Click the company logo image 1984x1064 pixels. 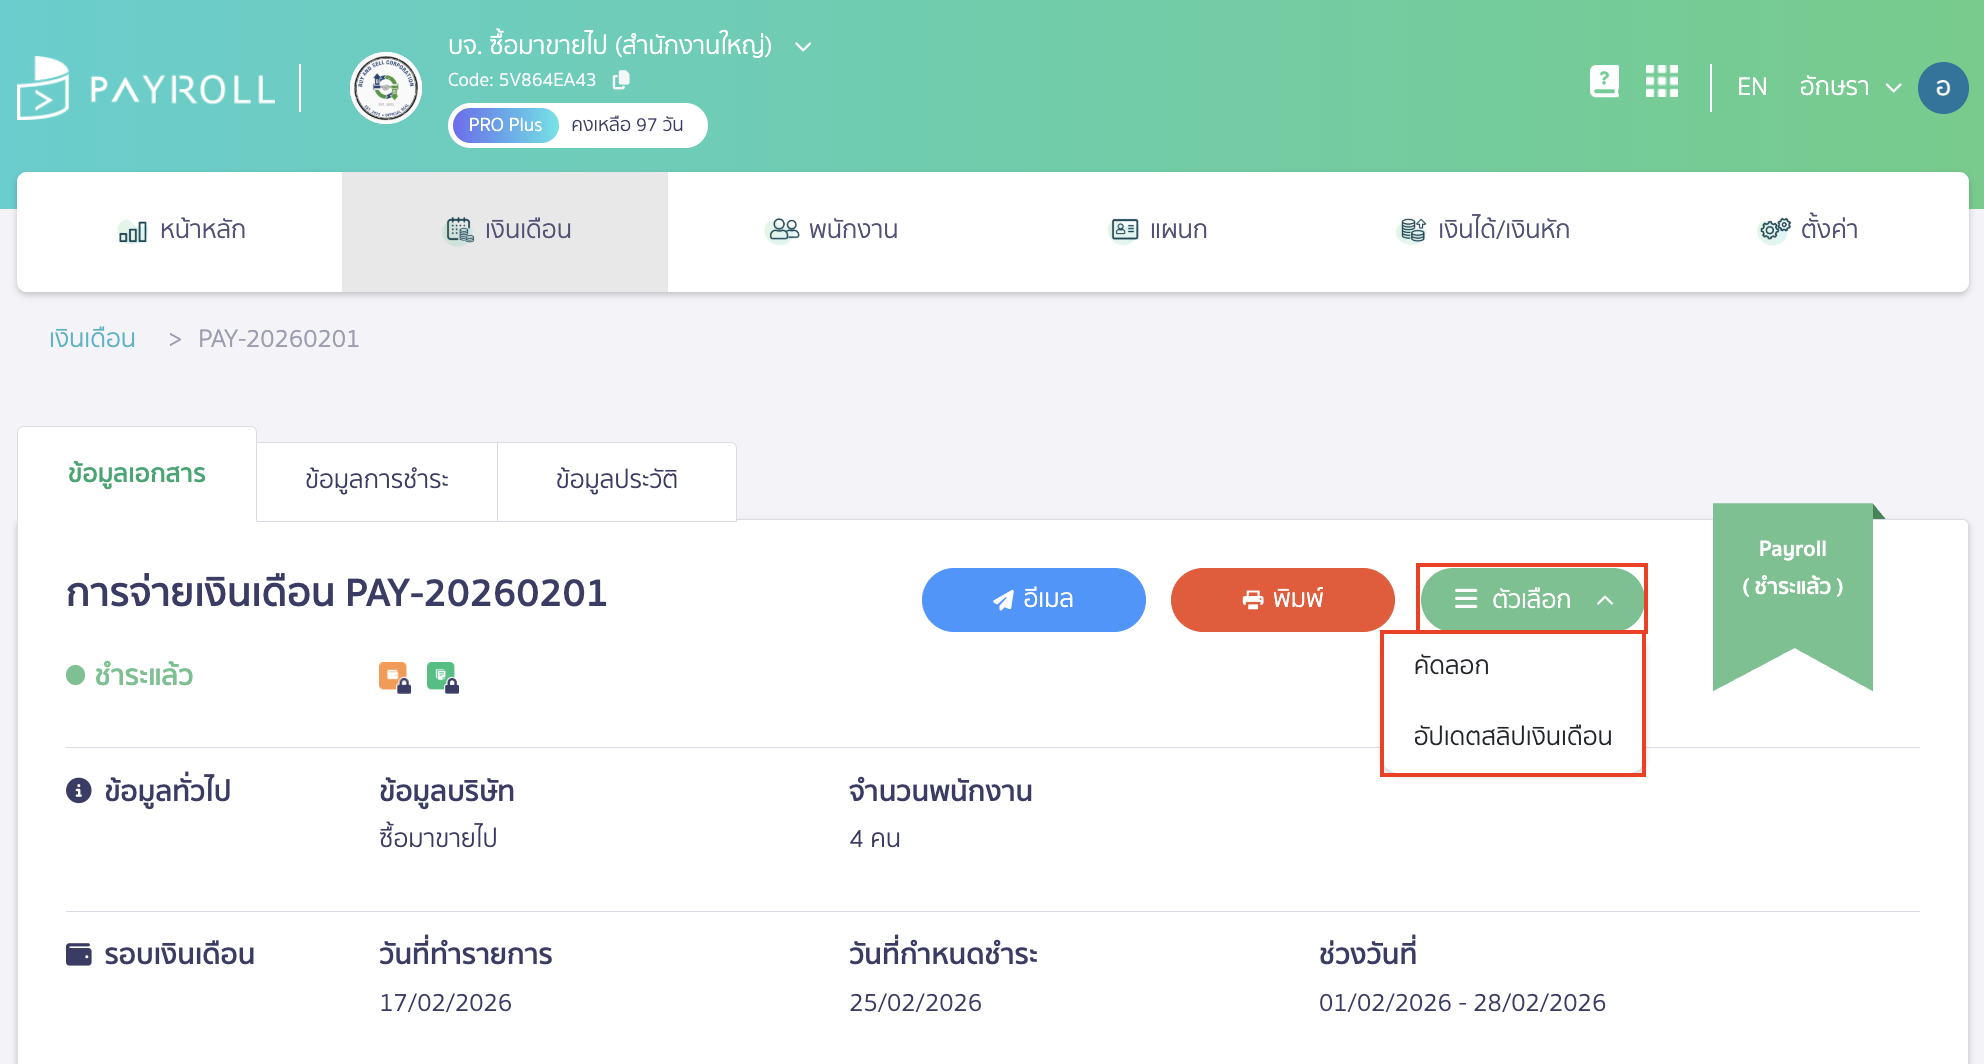(387, 88)
